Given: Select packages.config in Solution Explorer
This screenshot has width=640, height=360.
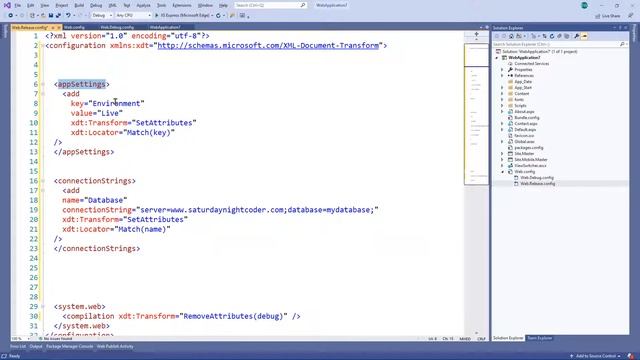Looking at the screenshot, I should tap(529, 148).
